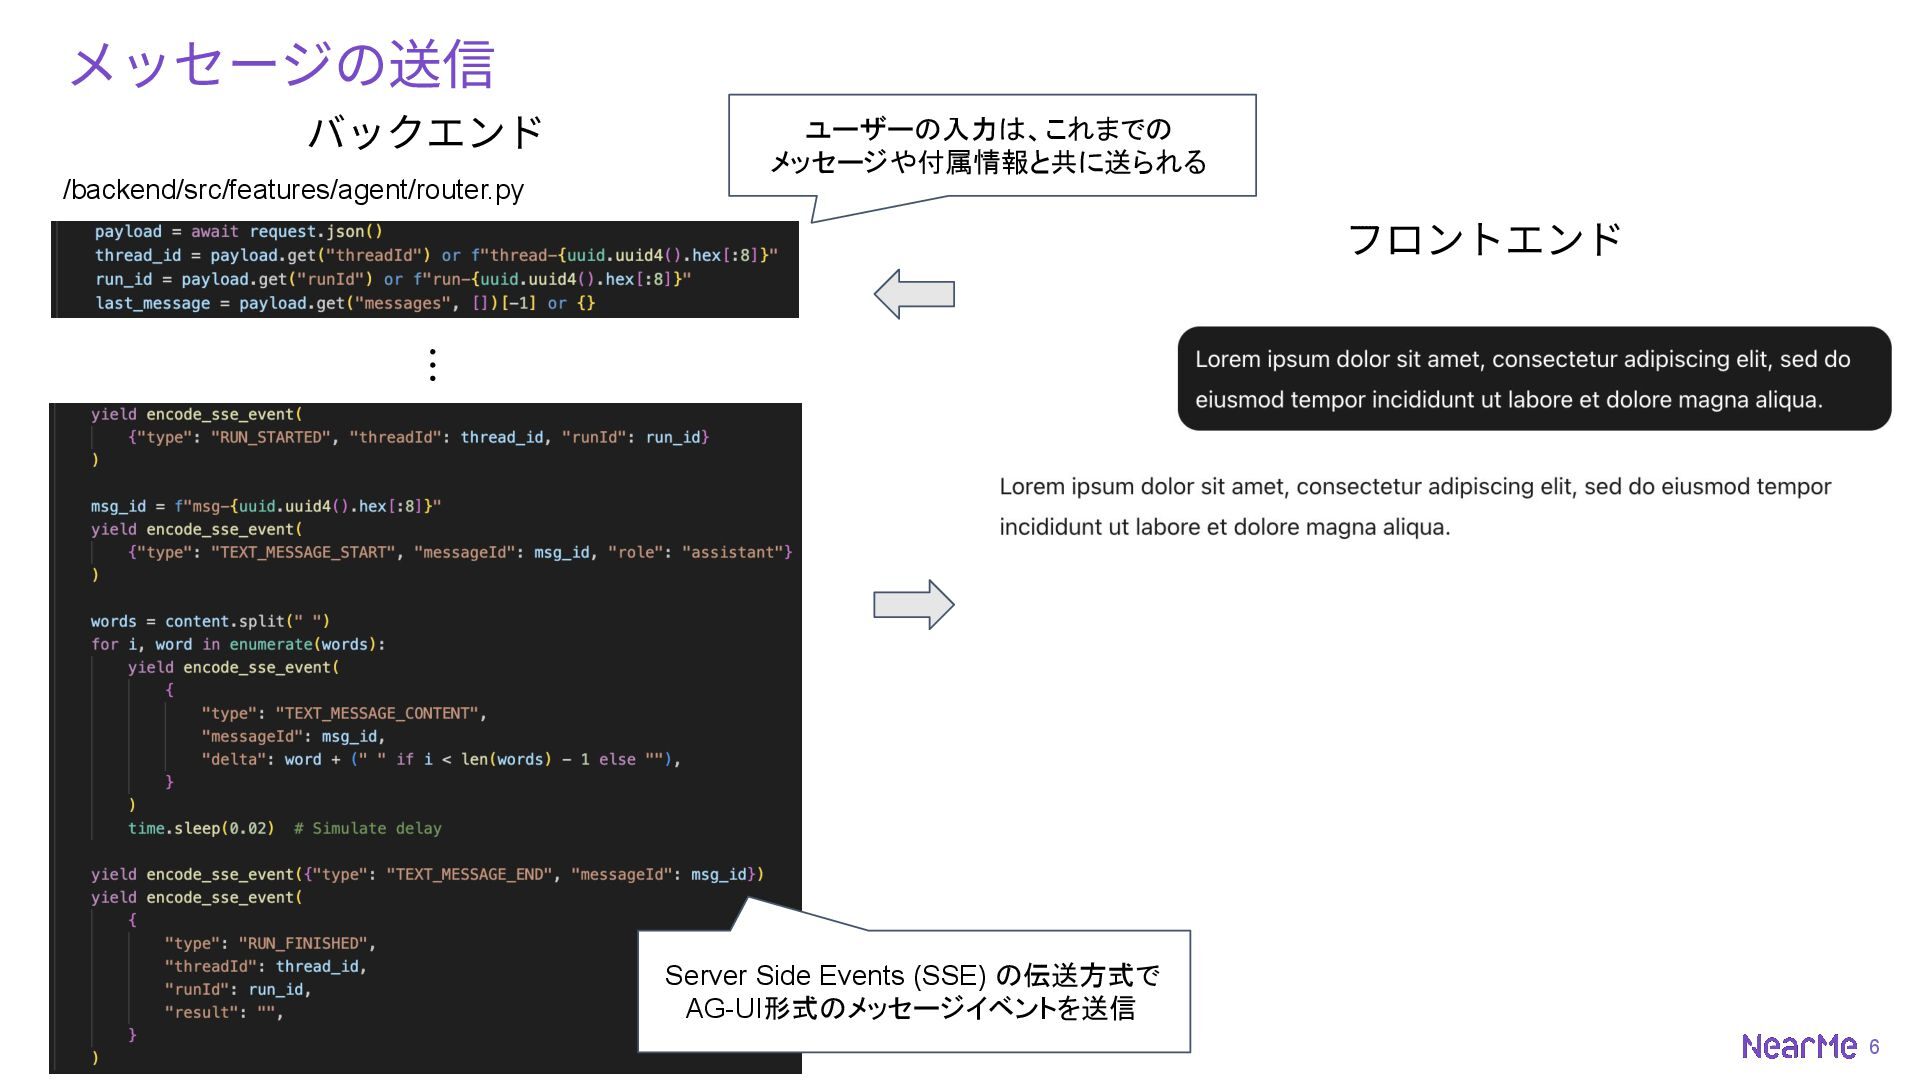The width and height of the screenshot is (1920, 1080).
Task: Click the user input callout box
Action: pos(991,146)
